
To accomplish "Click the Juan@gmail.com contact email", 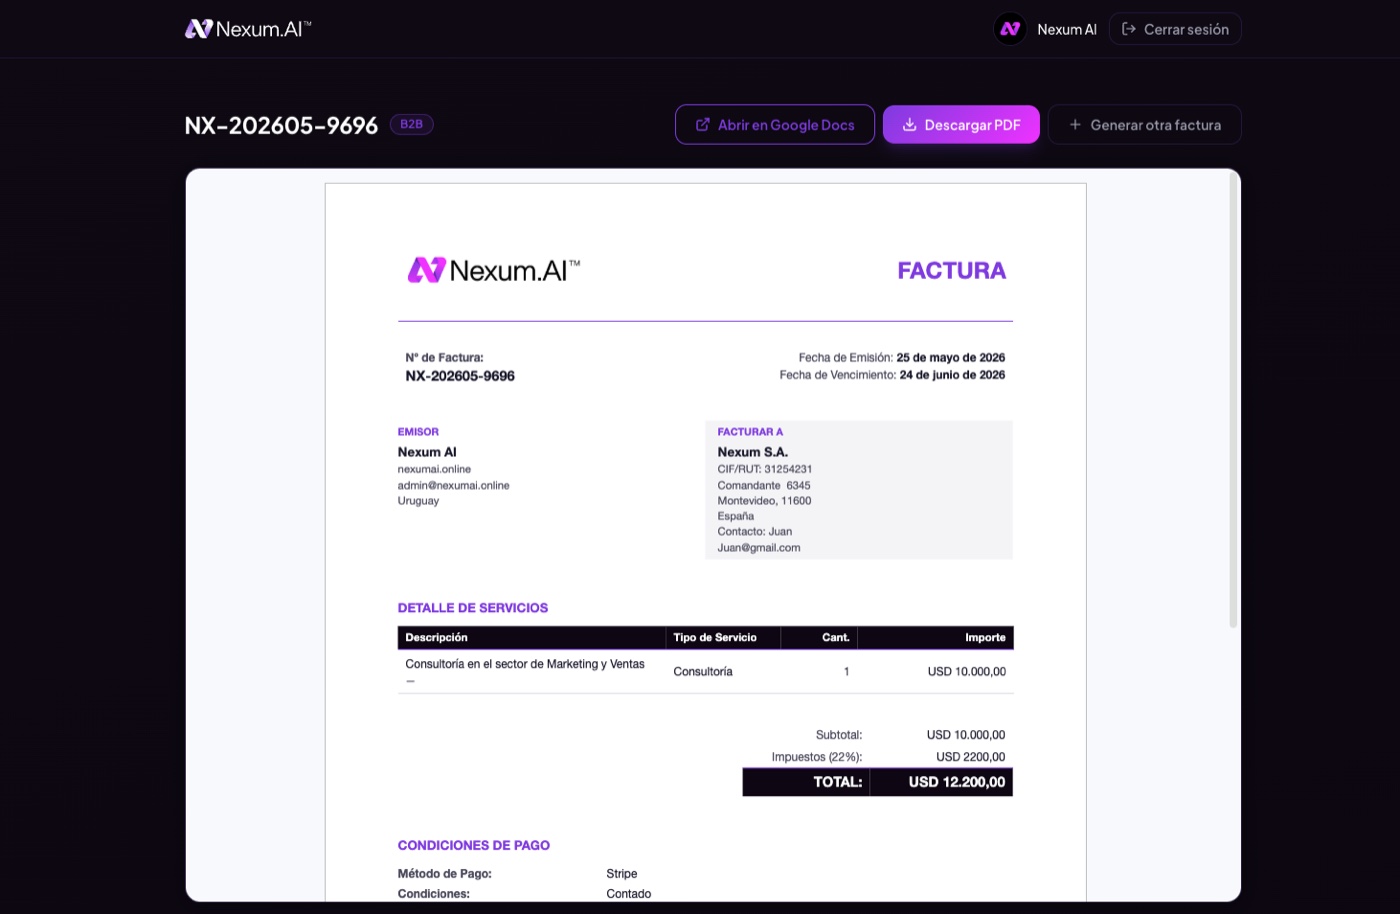I will pyautogui.click(x=759, y=547).
